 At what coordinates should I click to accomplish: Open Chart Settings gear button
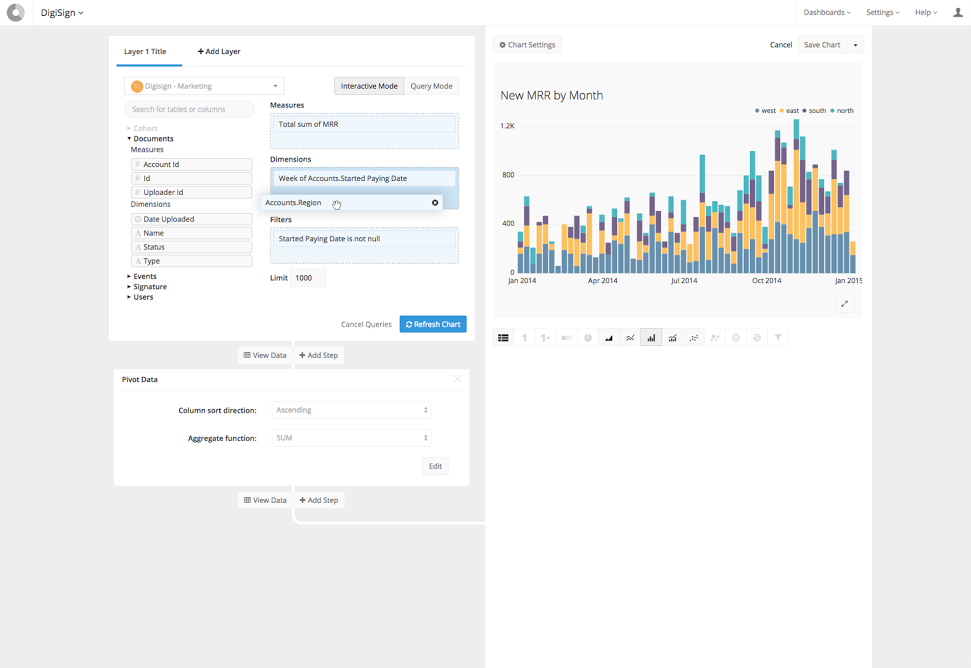528,45
